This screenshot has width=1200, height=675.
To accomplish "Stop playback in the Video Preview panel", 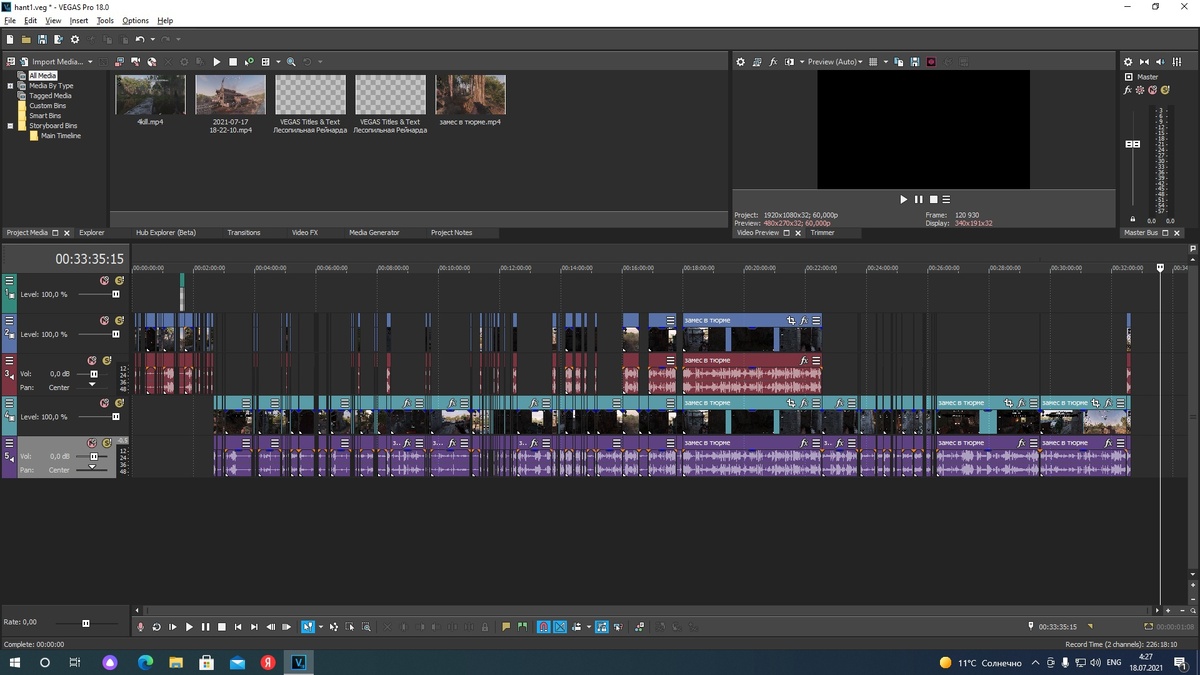I will point(933,200).
